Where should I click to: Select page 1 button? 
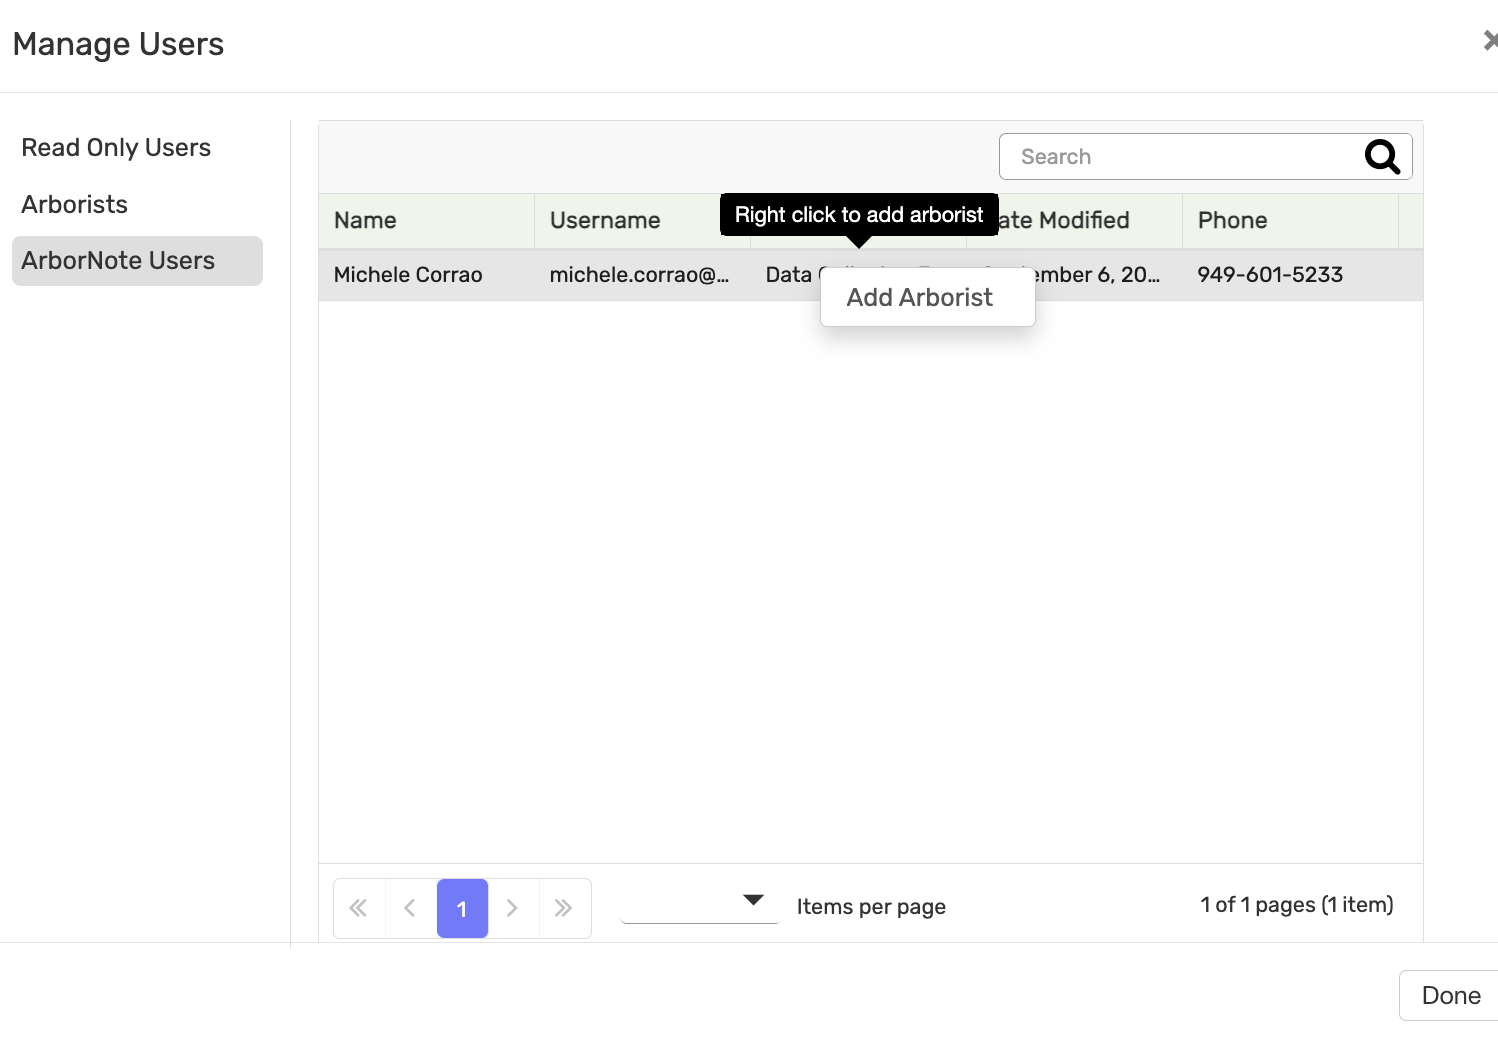462,908
